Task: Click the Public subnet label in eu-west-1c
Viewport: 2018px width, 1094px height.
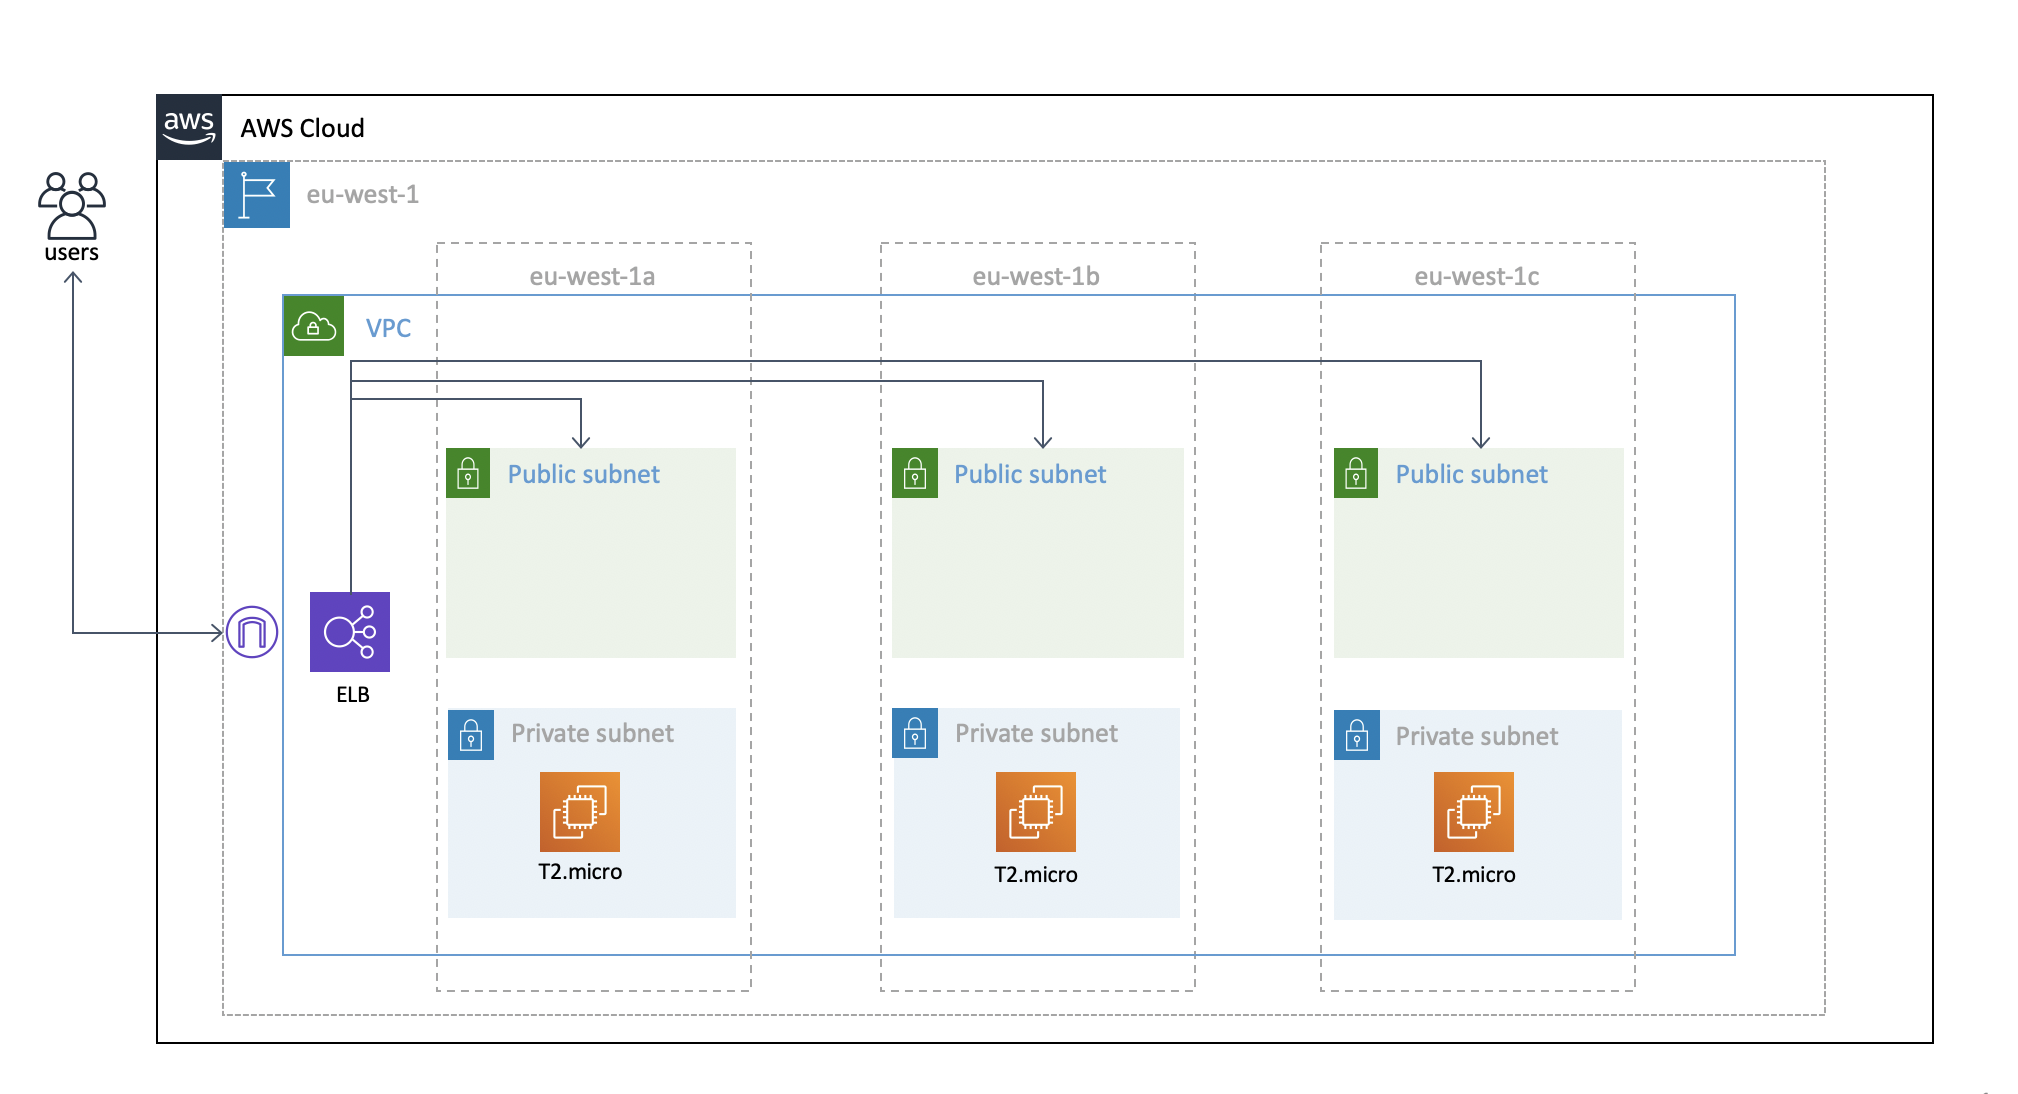Action: coord(1471,474)
